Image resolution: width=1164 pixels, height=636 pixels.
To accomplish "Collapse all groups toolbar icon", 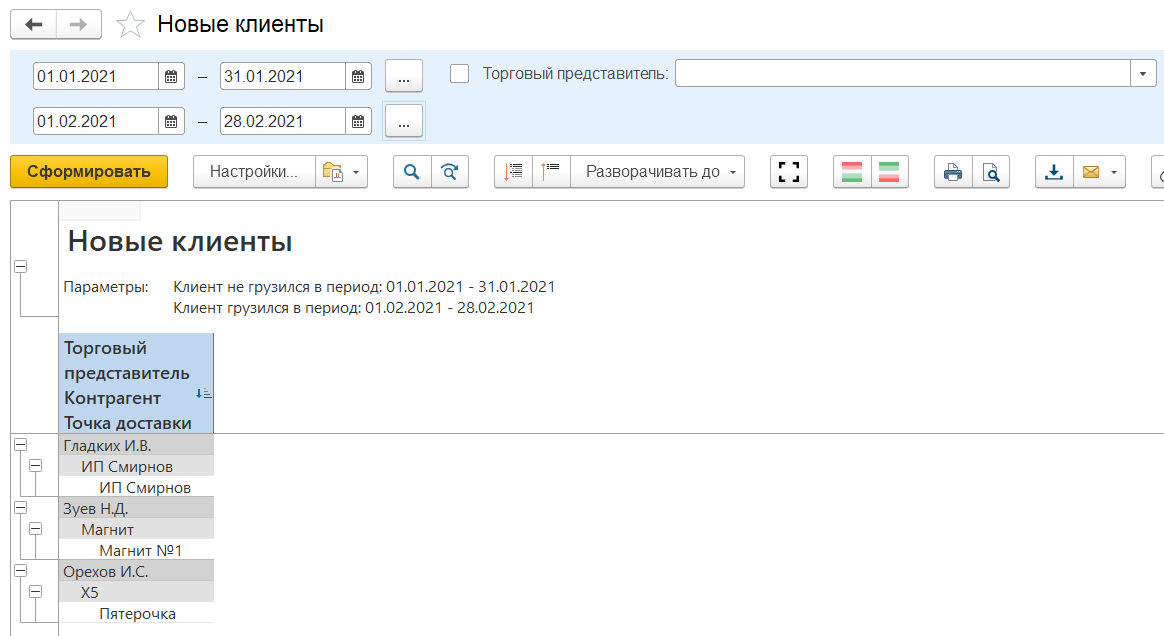I will click(551, 172).
